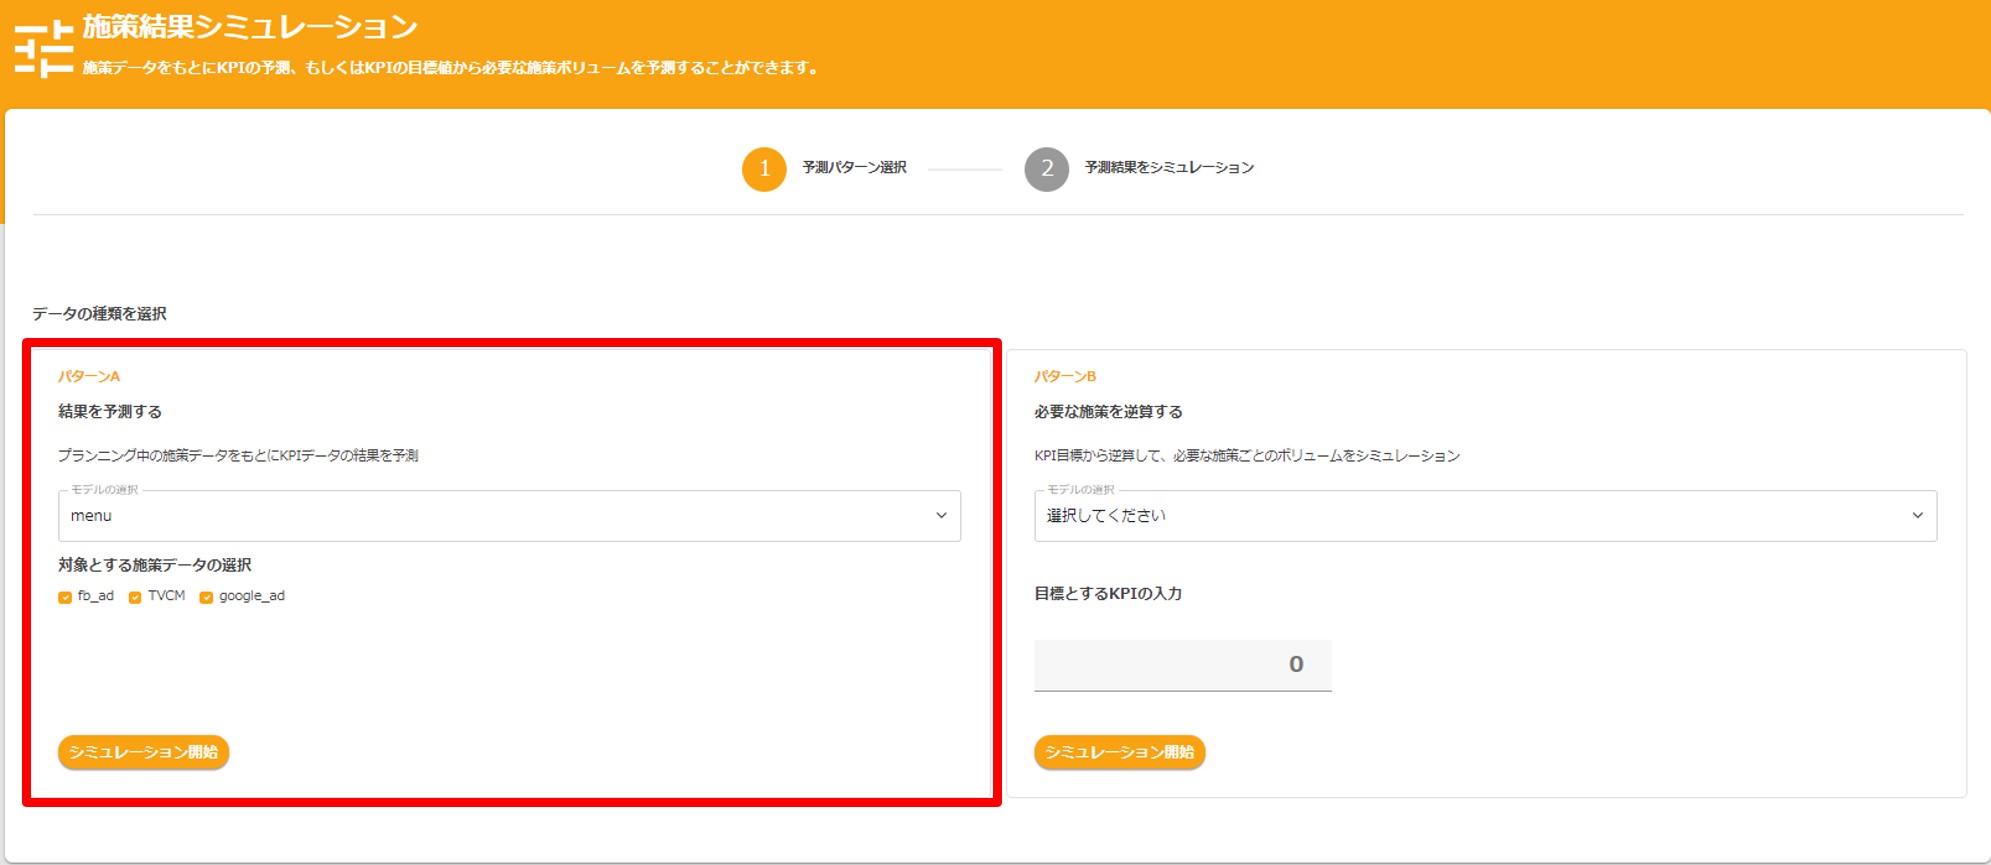1991x865 pixels.
Task: Uncheck the google_ad checkbox
Action: pyautogui.click(x=206, y=597)
